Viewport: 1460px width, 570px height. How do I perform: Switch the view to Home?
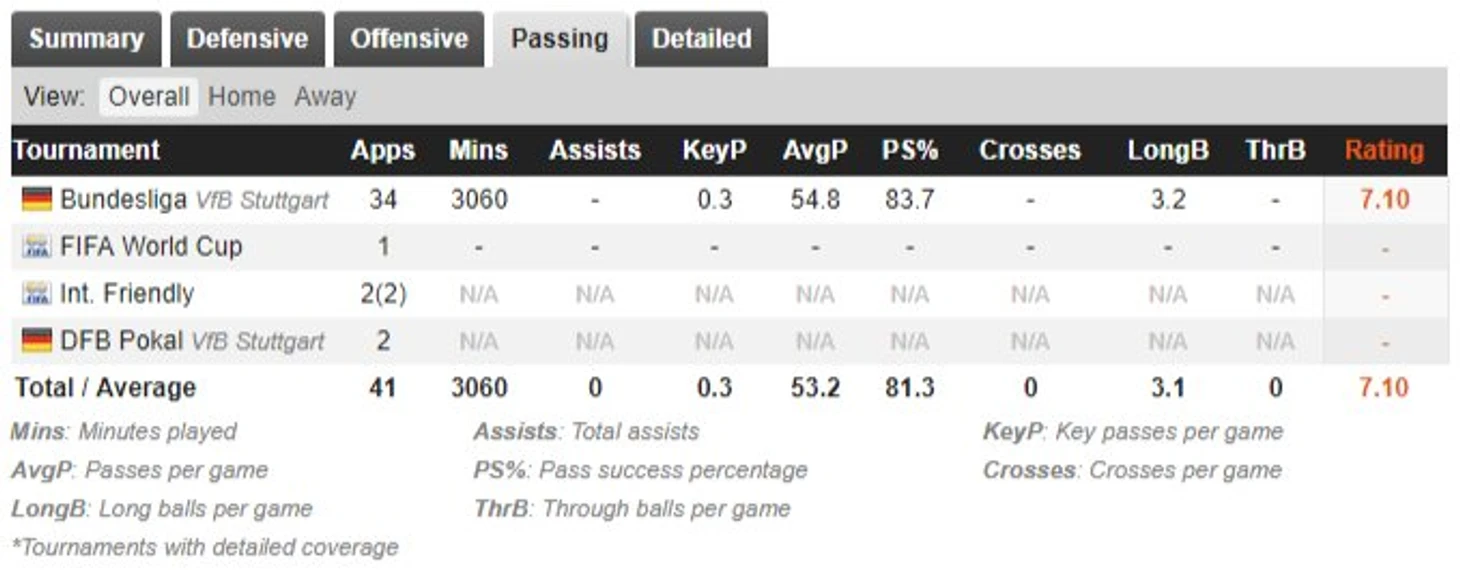tap(241, 97)
